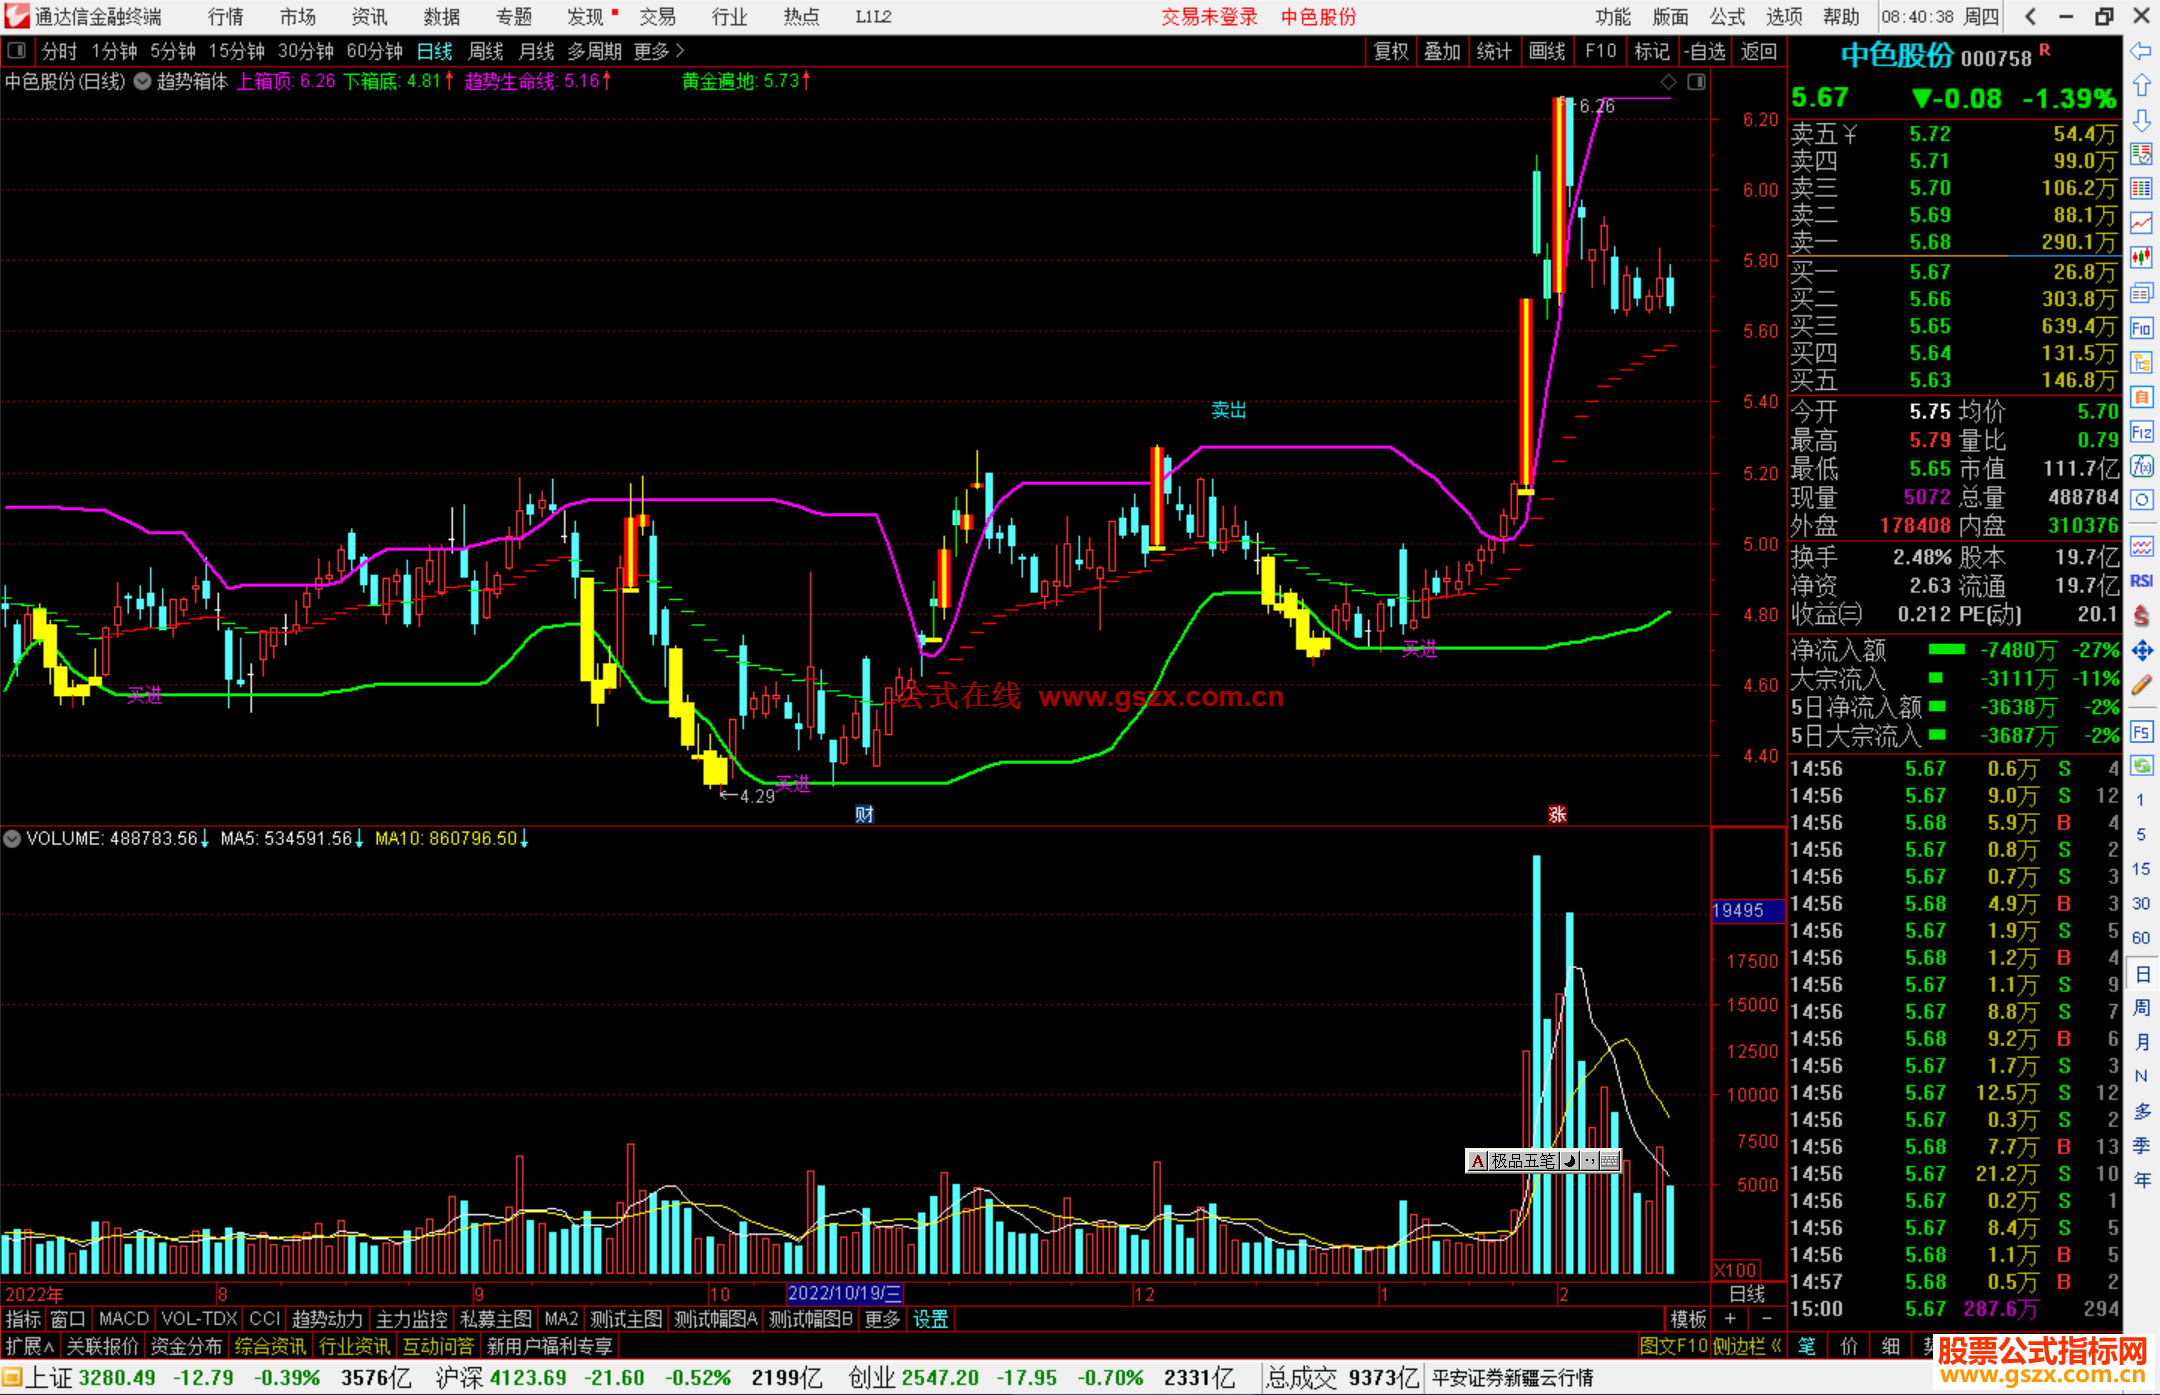Screen dimensions: 2160x1395
Task: Switch to the 分时 timeframe tab
Action: [59, 51]
